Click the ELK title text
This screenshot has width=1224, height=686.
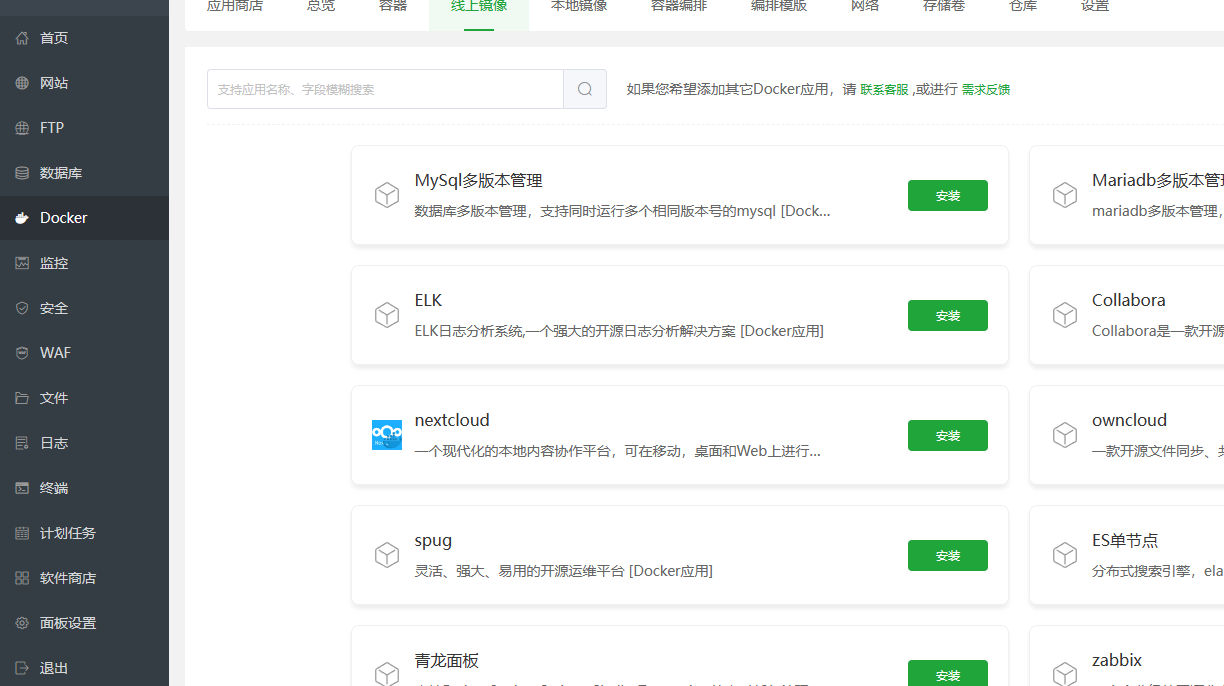tap(428, 300)
